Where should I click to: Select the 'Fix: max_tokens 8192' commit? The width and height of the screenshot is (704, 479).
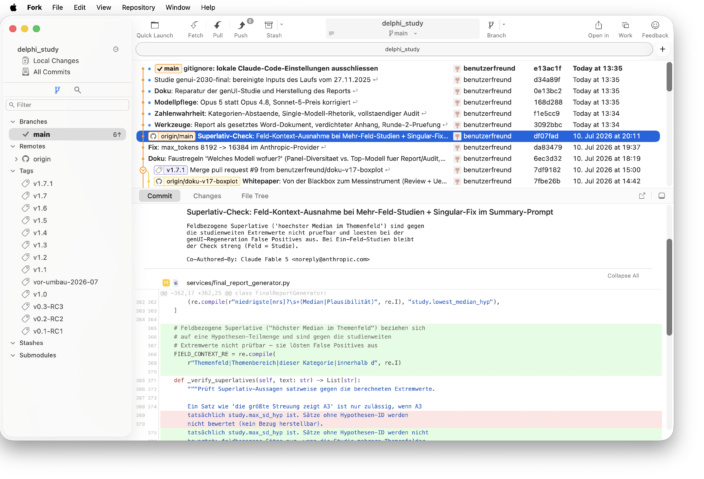[398, 147]
